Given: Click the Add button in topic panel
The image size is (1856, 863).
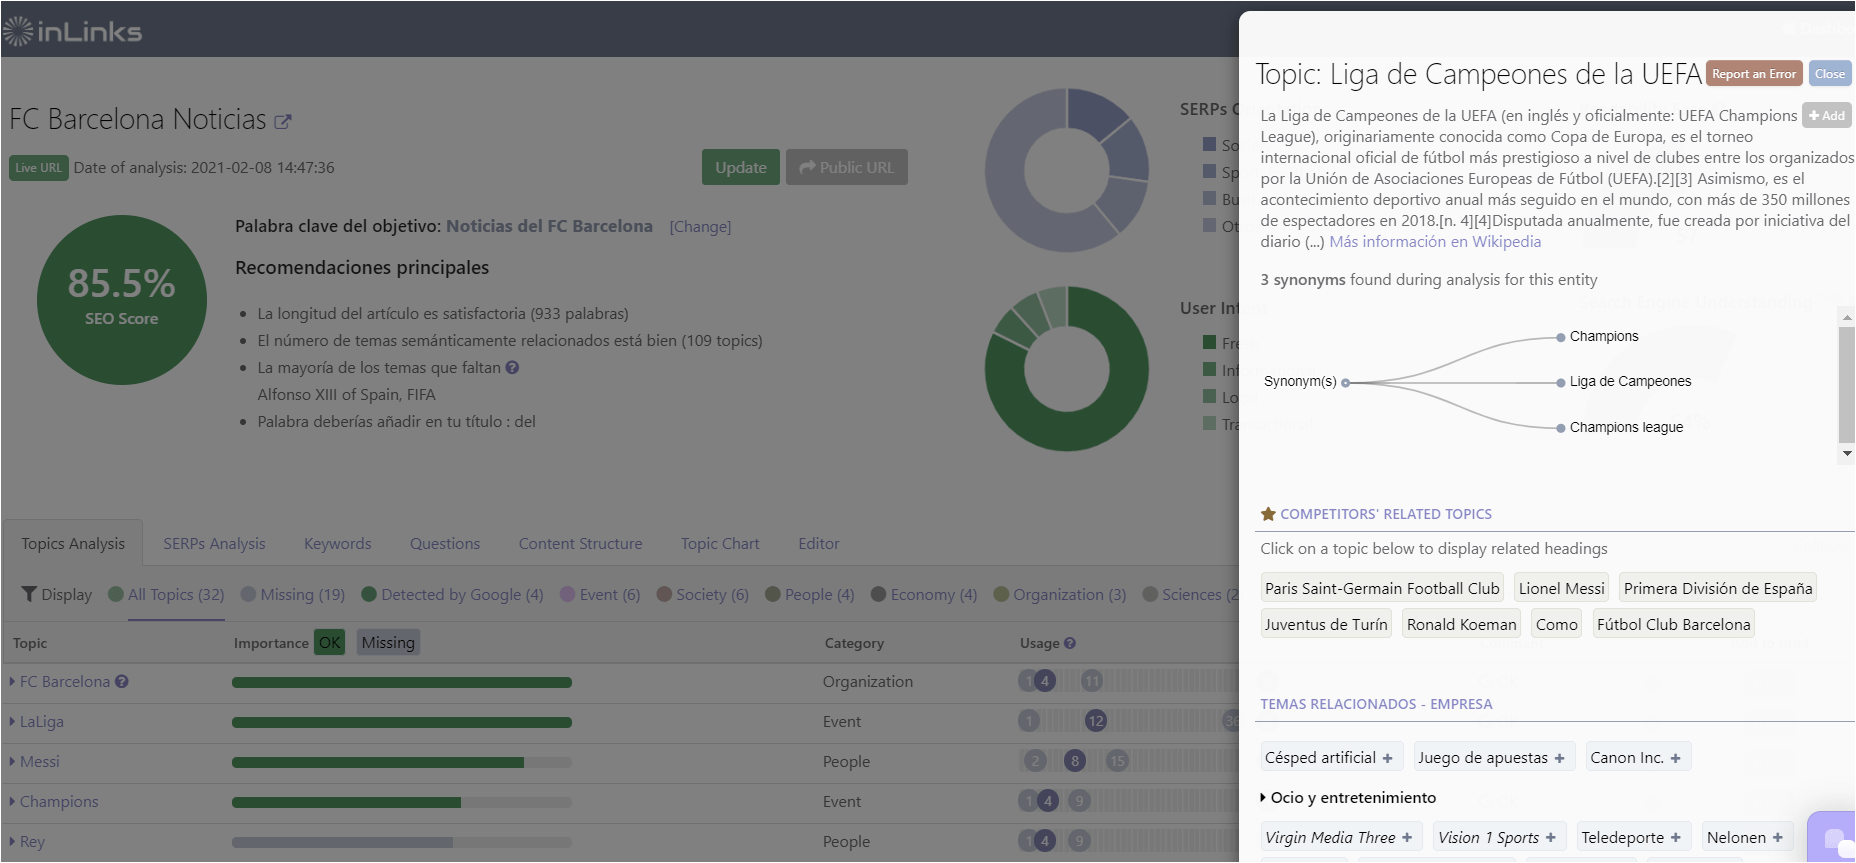Looking at the screenshot, I should click(x=1827, y=115).
